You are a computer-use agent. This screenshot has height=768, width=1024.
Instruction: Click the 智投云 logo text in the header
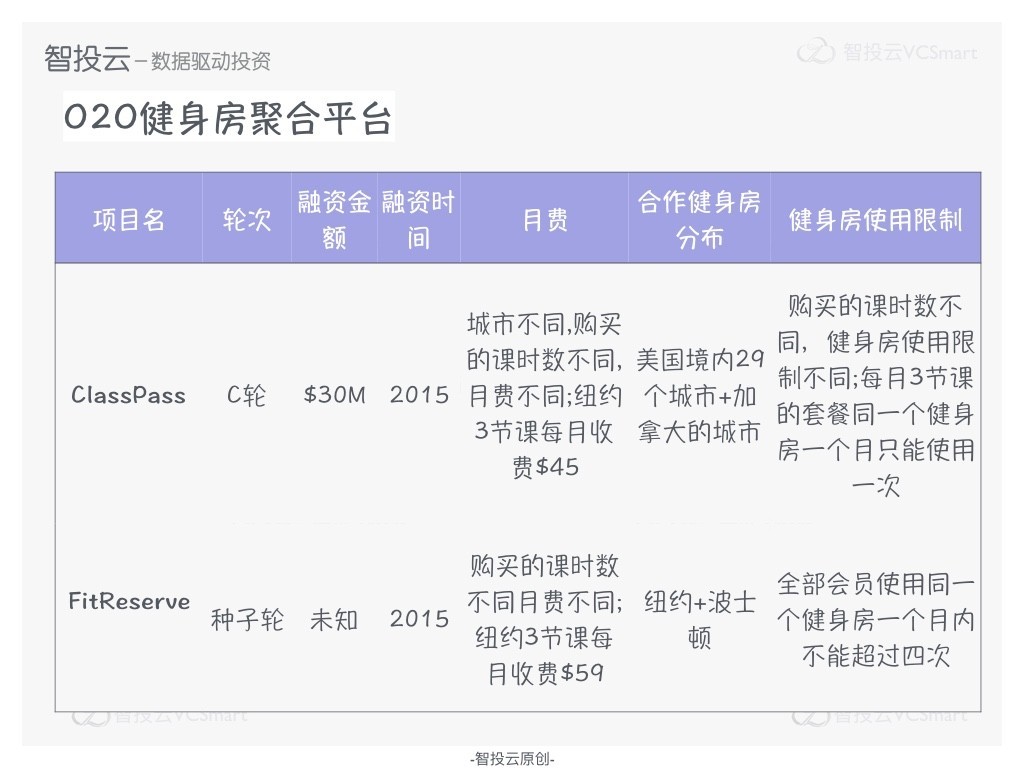coord(87,59)
